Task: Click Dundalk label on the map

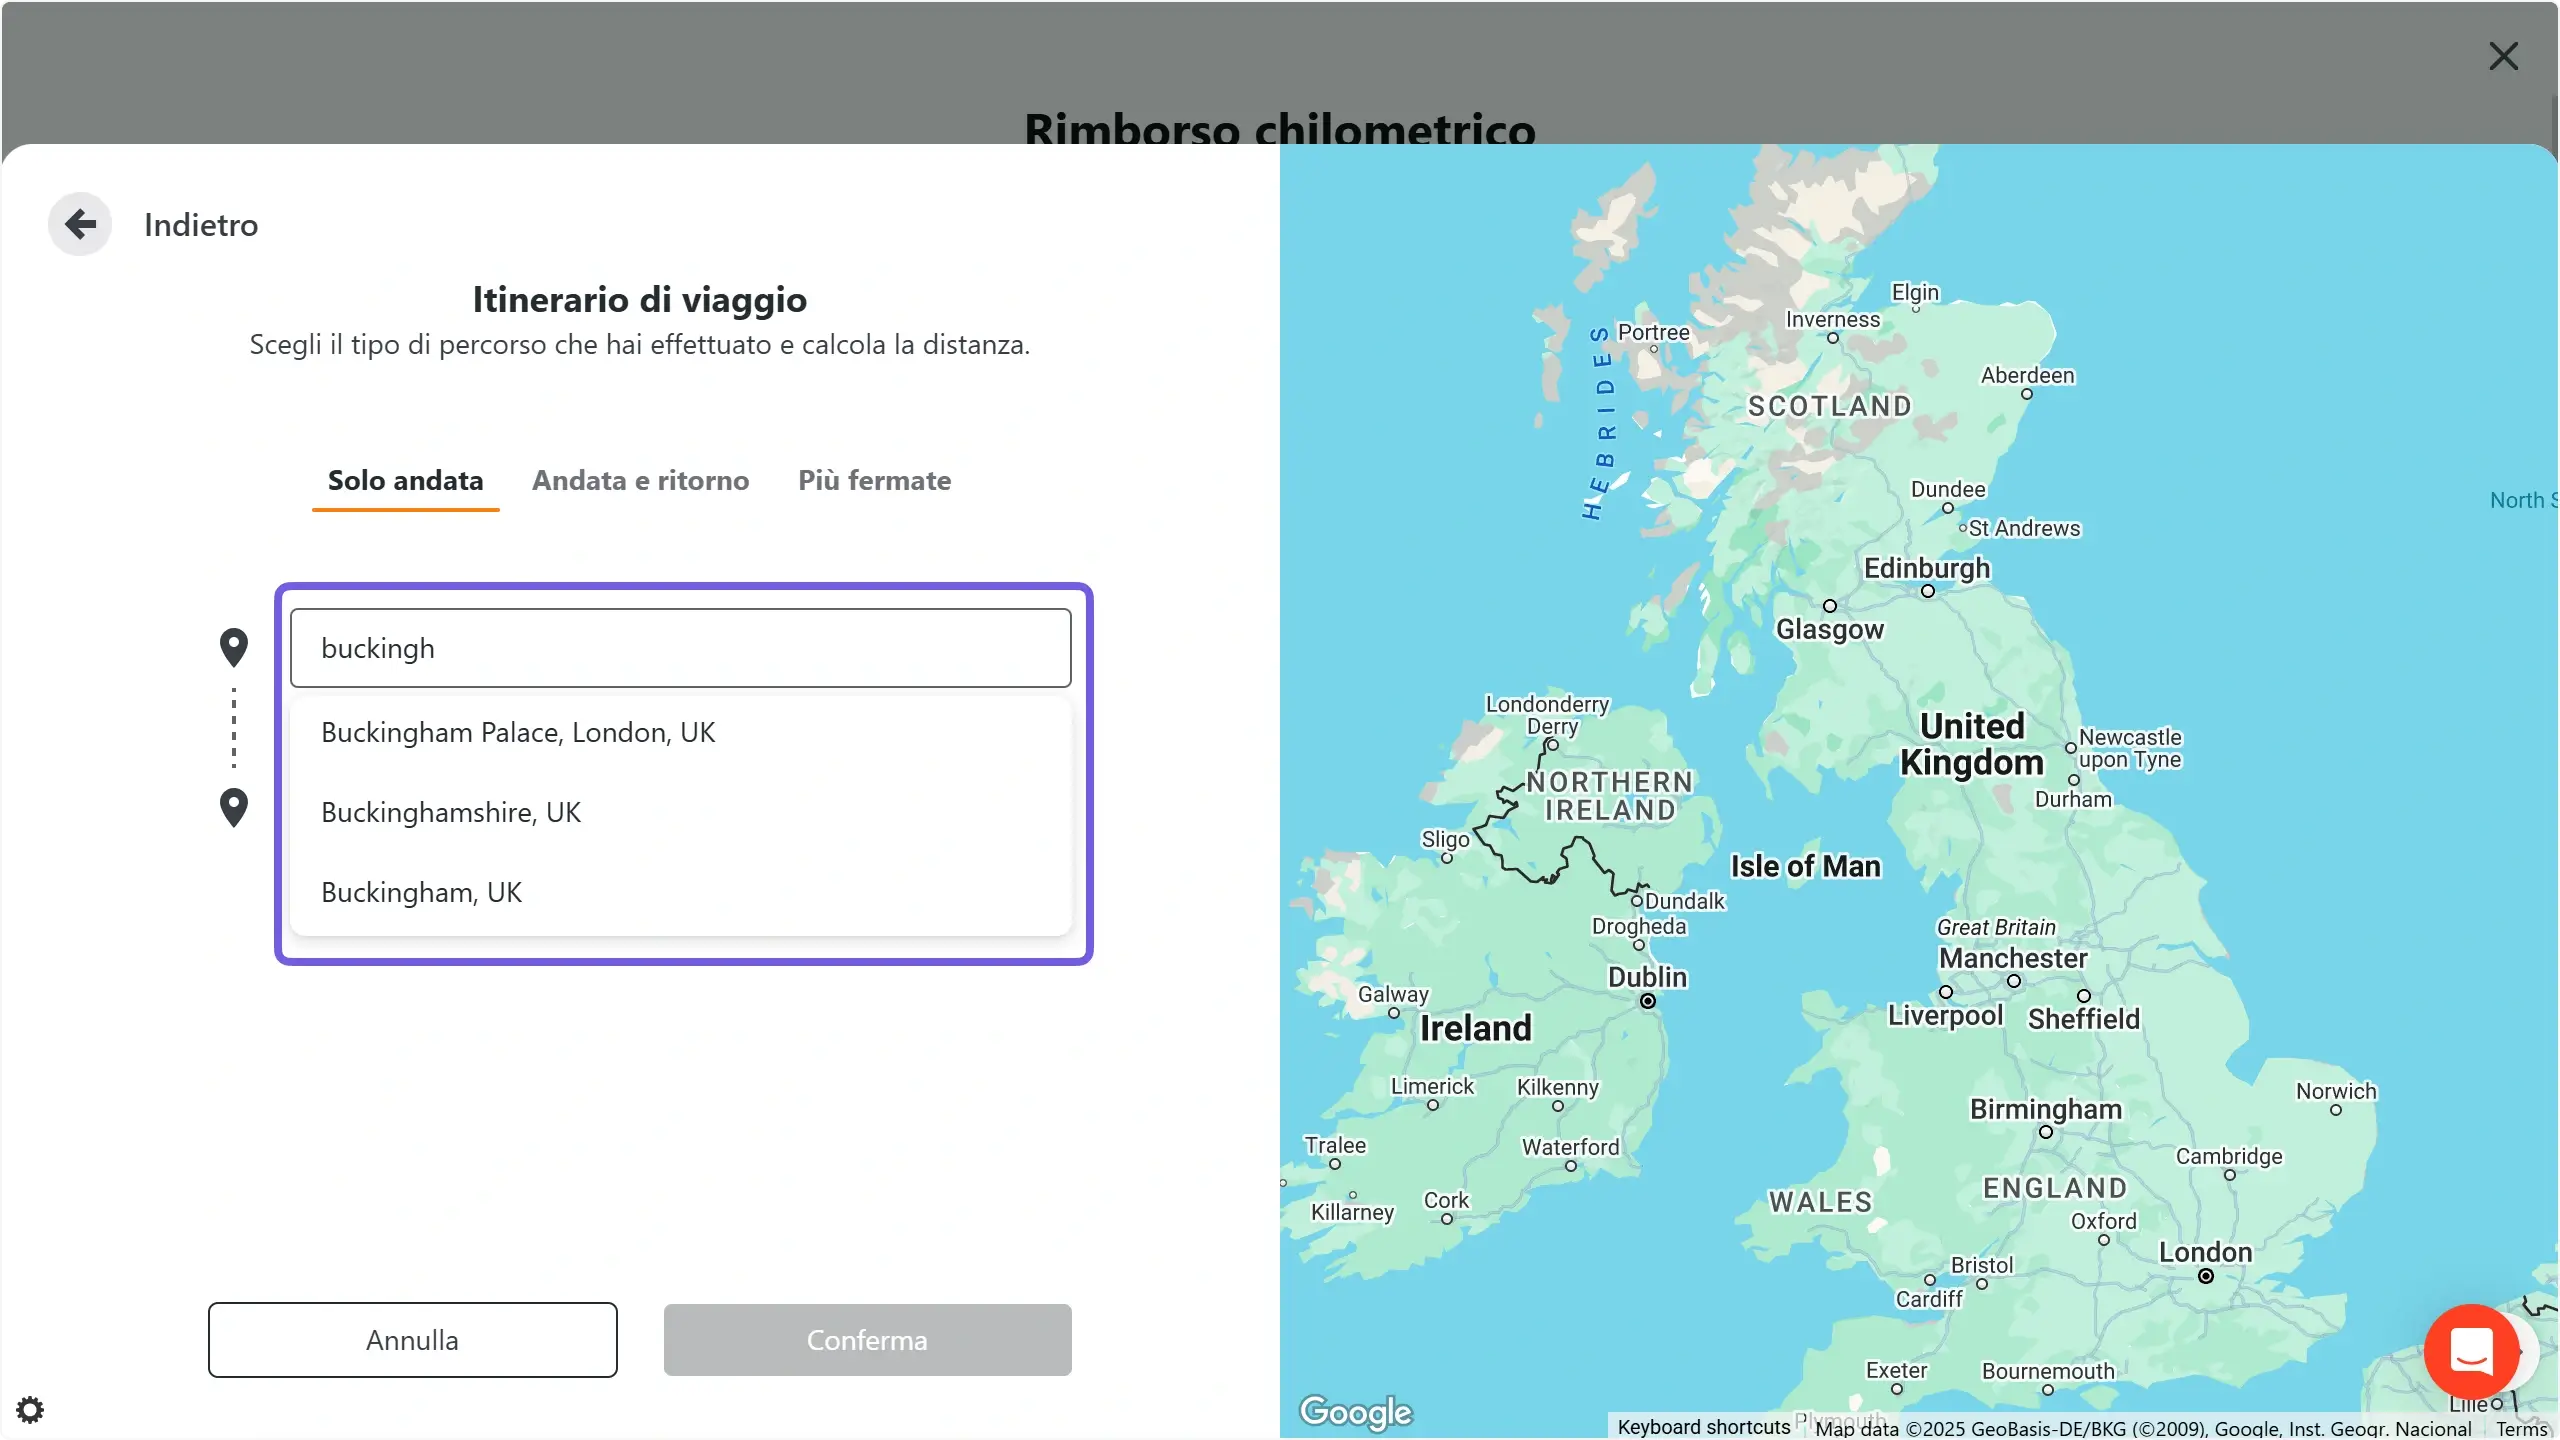Action: 1684,901
